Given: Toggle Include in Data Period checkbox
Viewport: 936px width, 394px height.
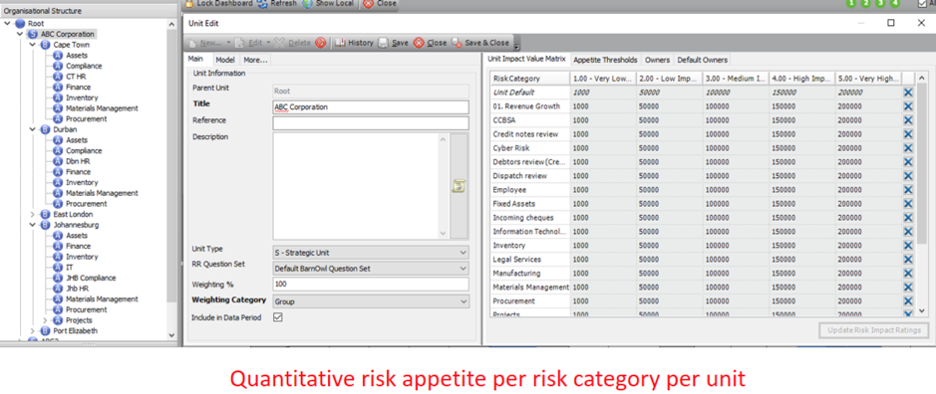Looking at the screenshot, I should [x=278, y=318].
